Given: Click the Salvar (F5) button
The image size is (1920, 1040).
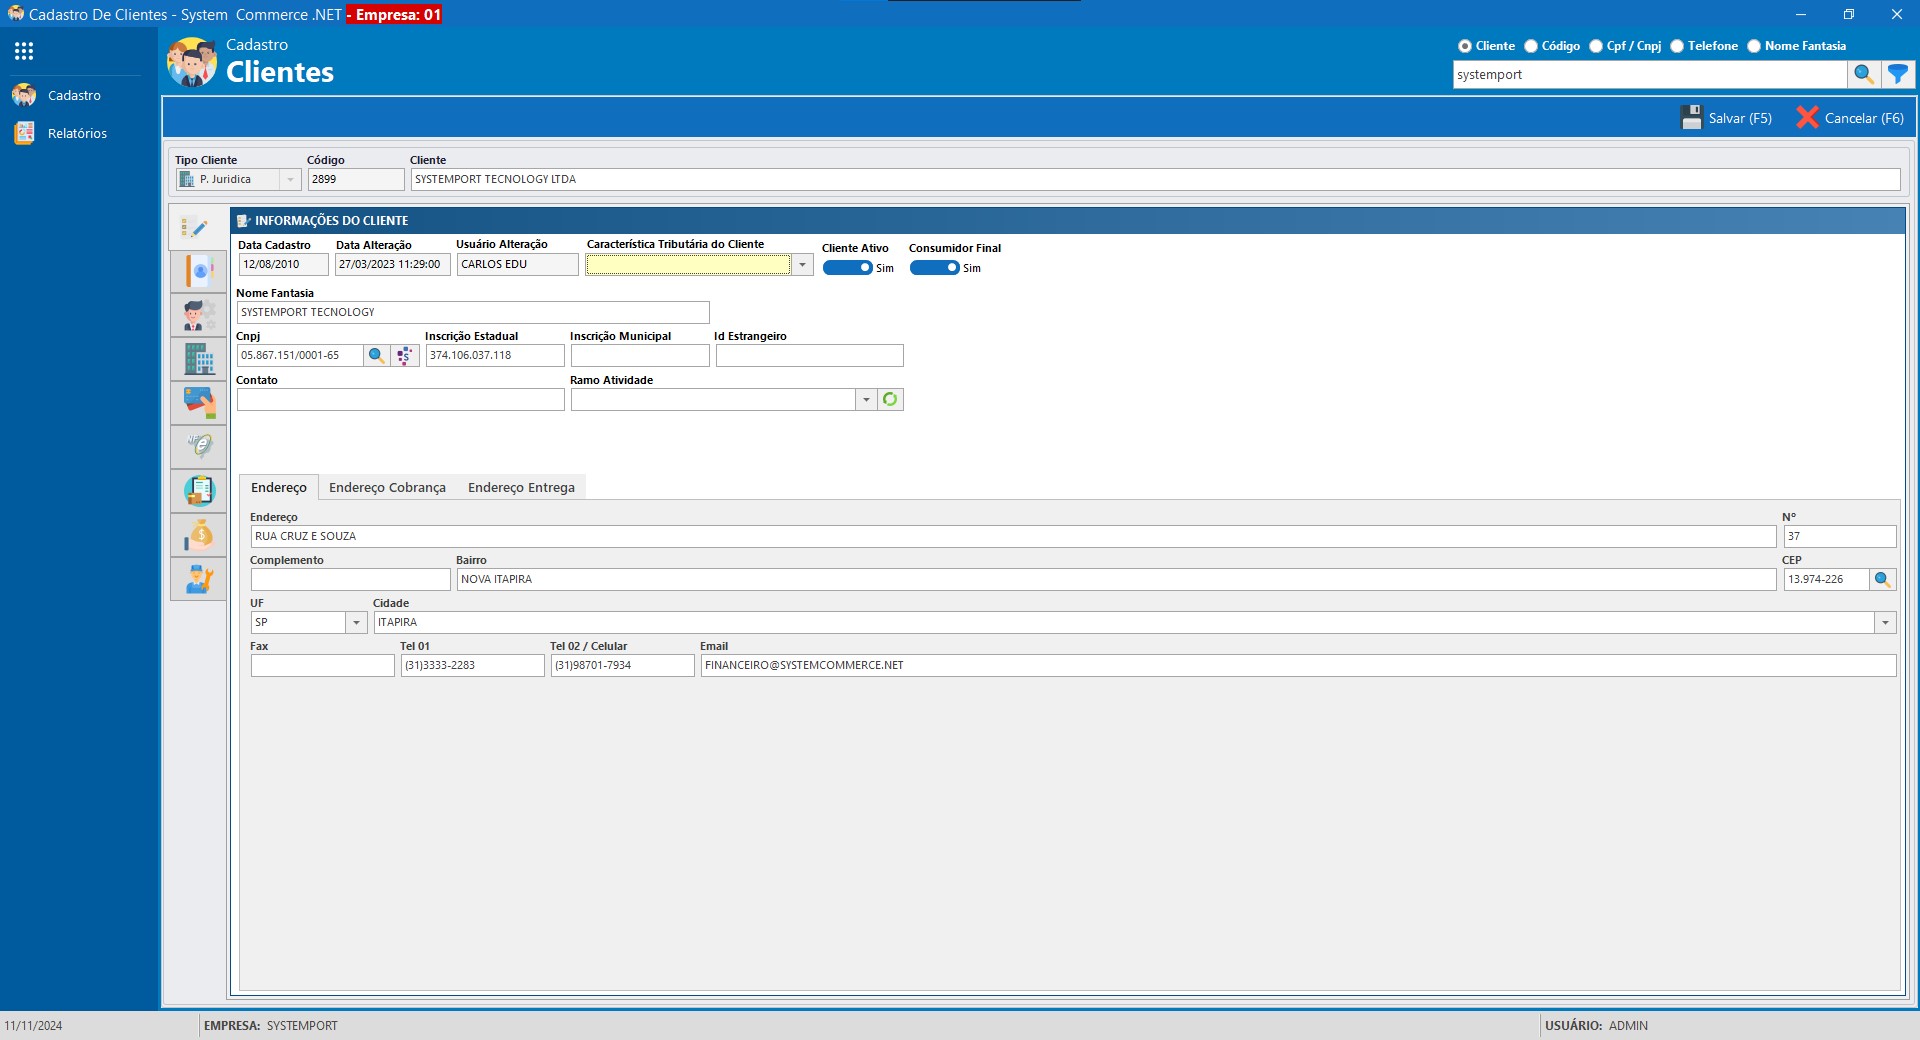Looking at the screenshot, I should (x=1726, y=118).
